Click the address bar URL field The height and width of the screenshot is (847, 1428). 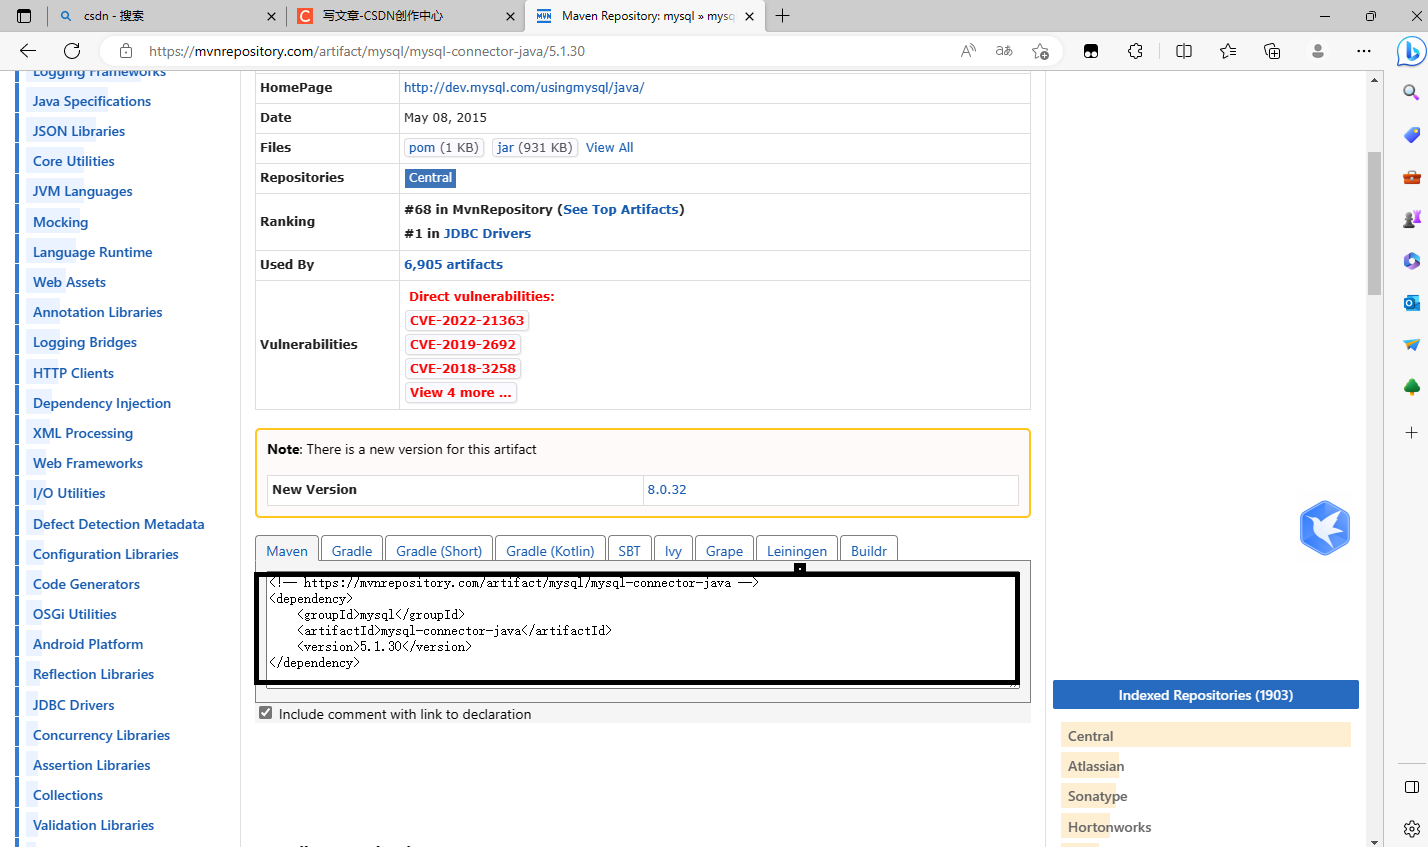tap(540, 51)
